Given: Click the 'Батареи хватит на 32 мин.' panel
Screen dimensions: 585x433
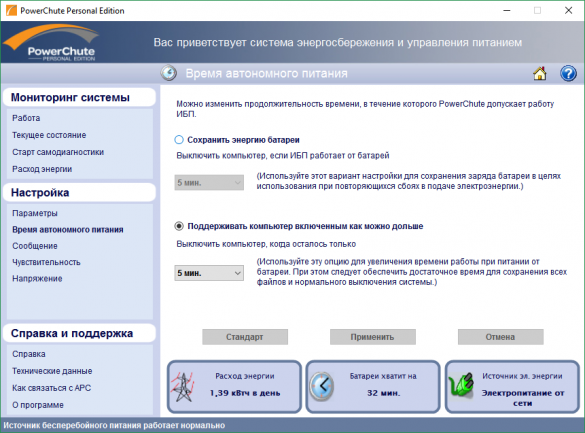Looking at the screenshot, I should click(373, 386).
